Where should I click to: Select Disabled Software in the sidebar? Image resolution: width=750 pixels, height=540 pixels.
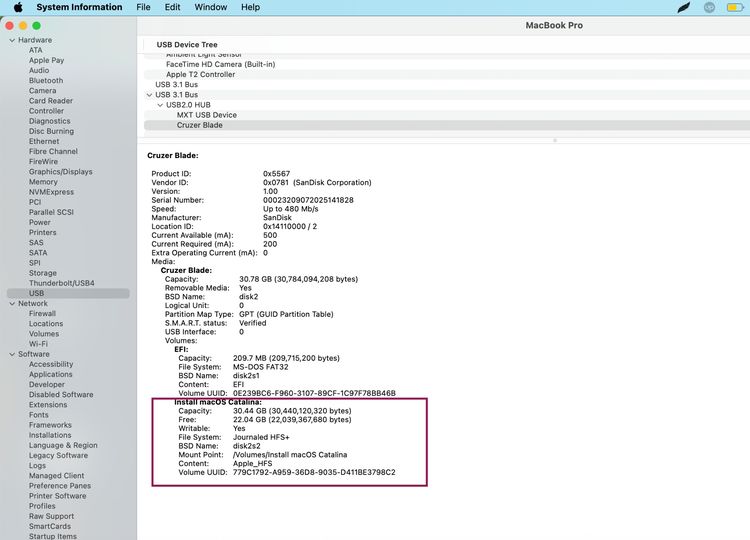coord(61,395)
